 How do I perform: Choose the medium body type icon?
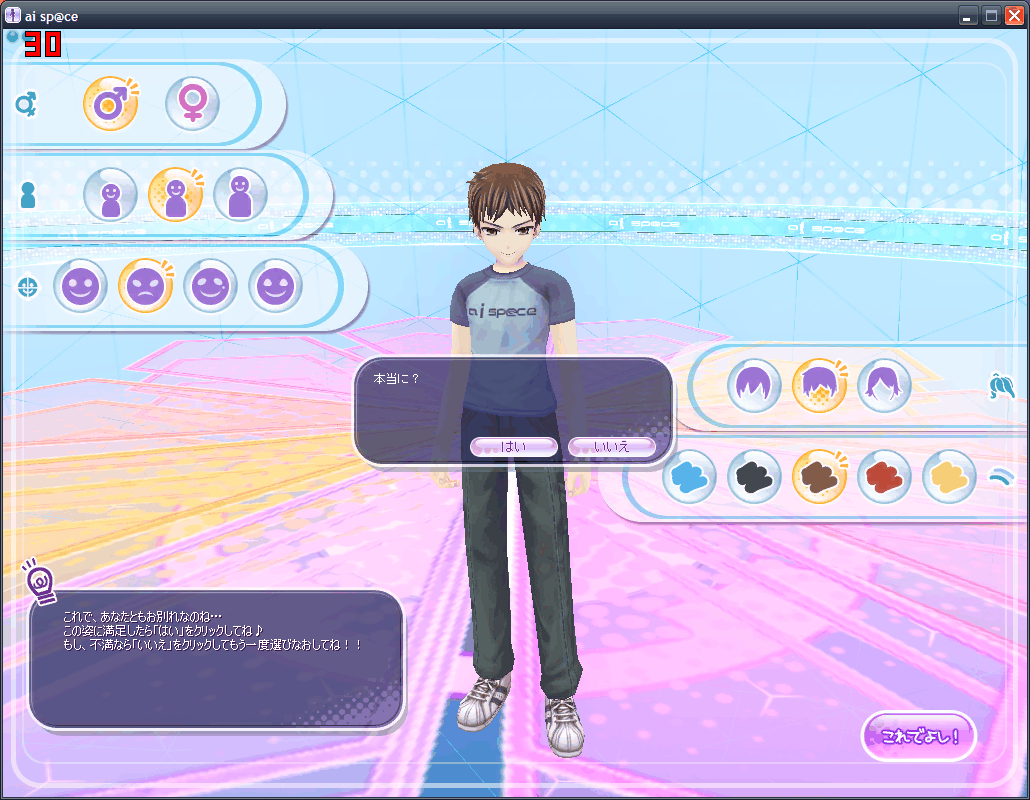click(175, 194)
